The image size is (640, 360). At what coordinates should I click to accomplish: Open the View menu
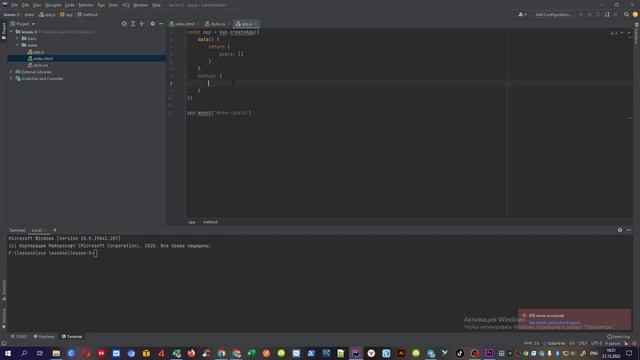37,5
